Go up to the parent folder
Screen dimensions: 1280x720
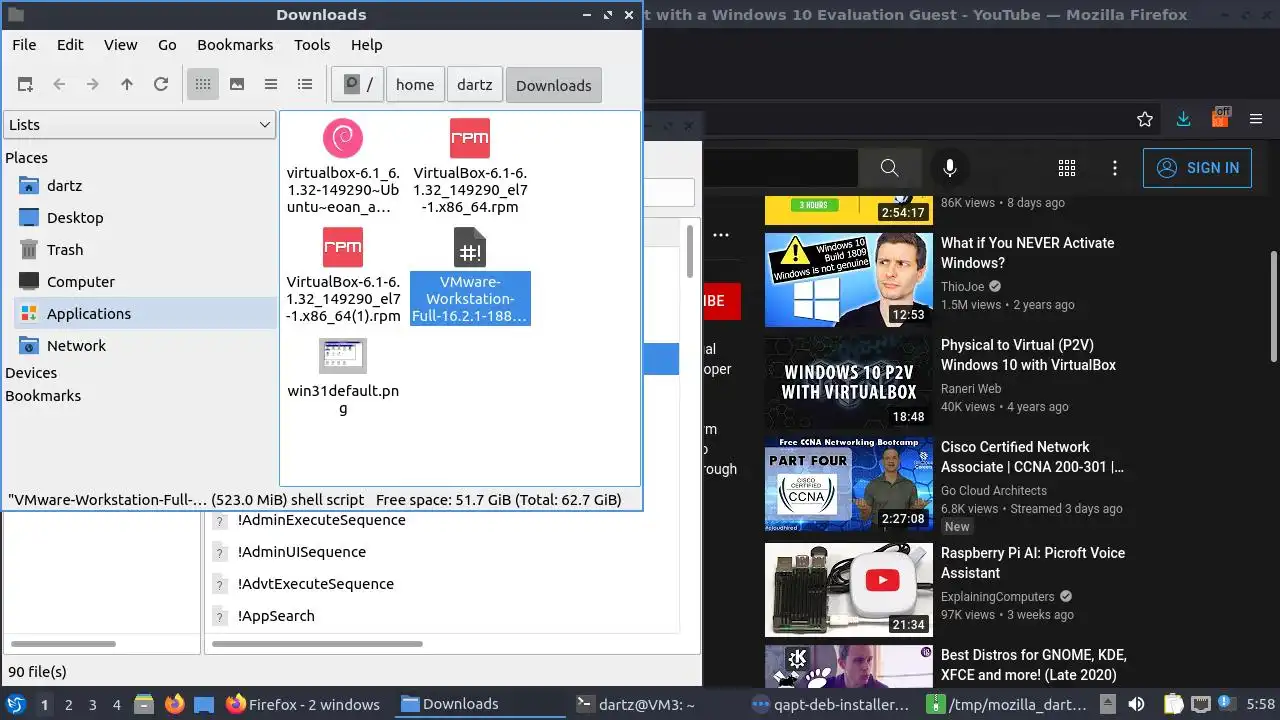coord(127,85)
